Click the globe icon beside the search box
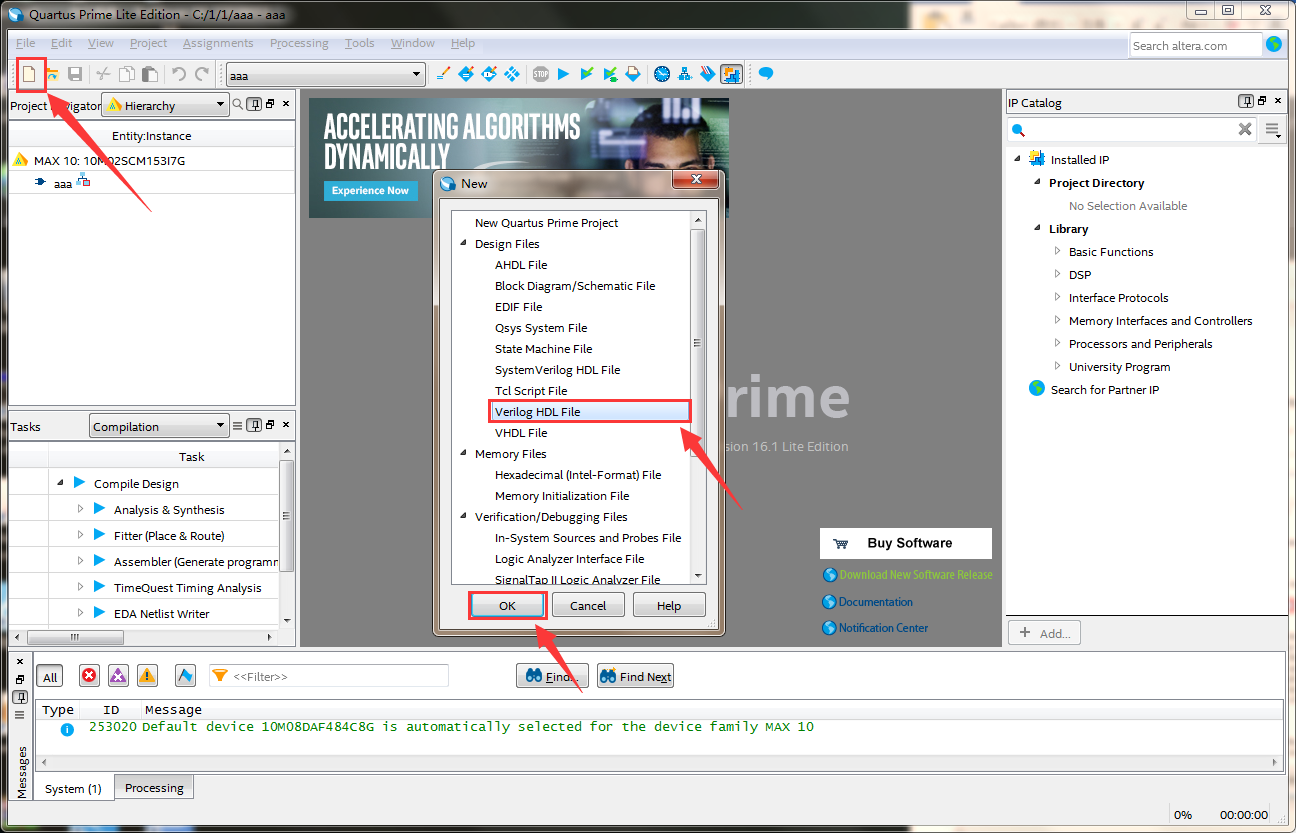Viewport: 1296px width, 833px height. tap(1274, 44)
